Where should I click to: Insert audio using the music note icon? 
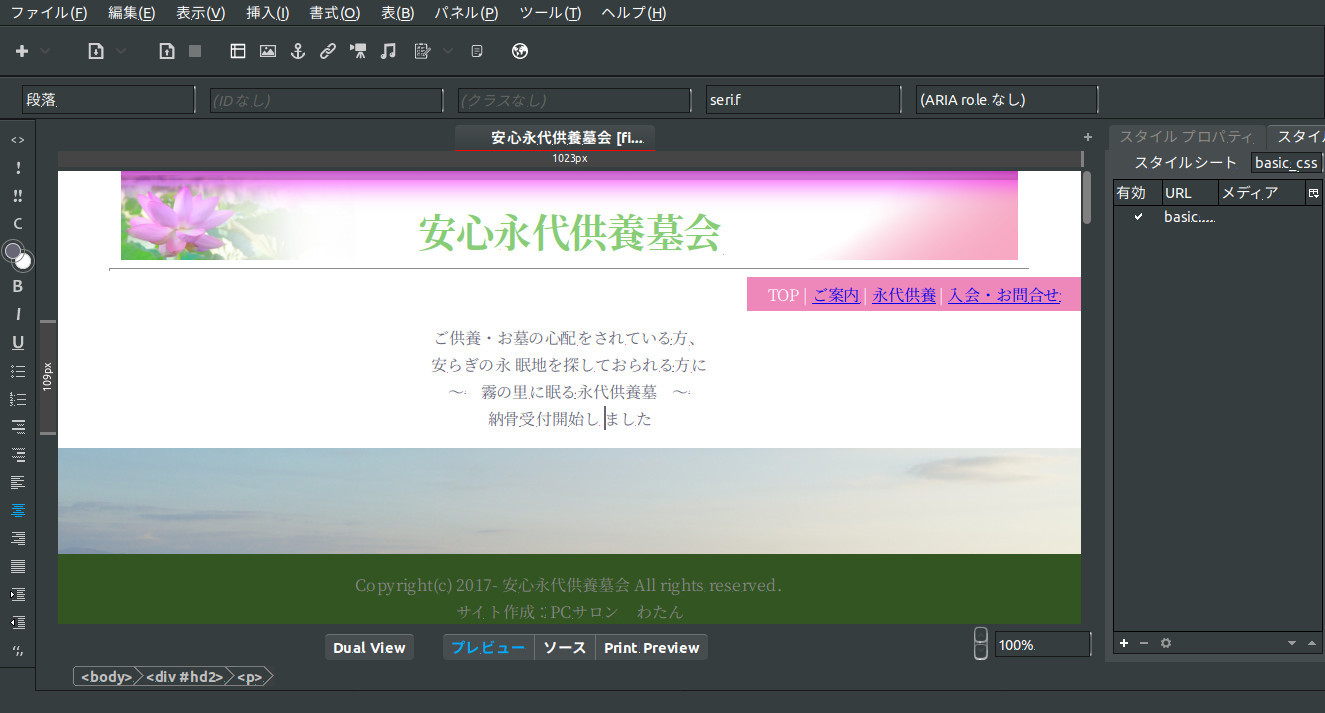click(389, 51)
